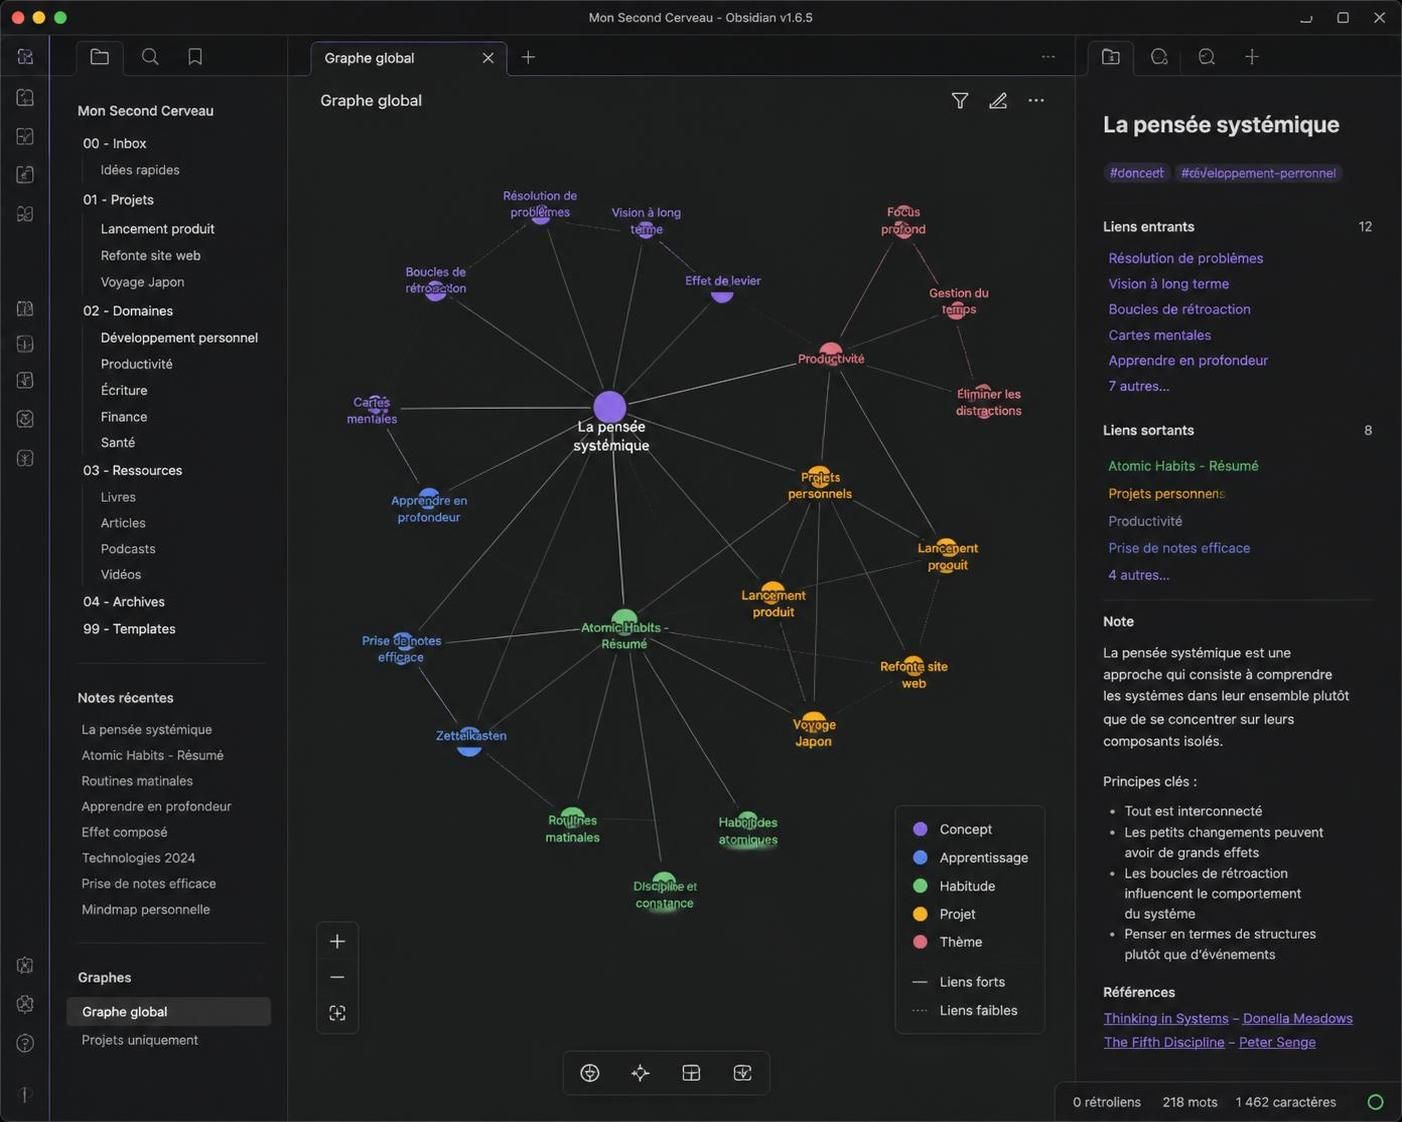Open the Peter Senge link

pos(1277,1042)
